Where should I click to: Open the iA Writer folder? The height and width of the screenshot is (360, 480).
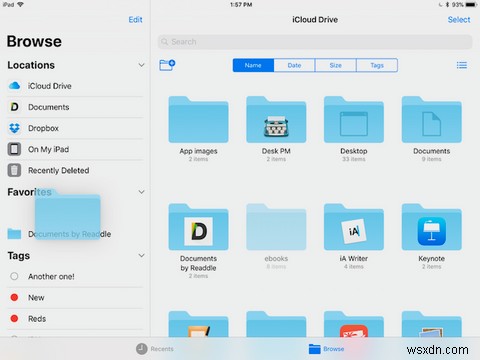(354, 227)
